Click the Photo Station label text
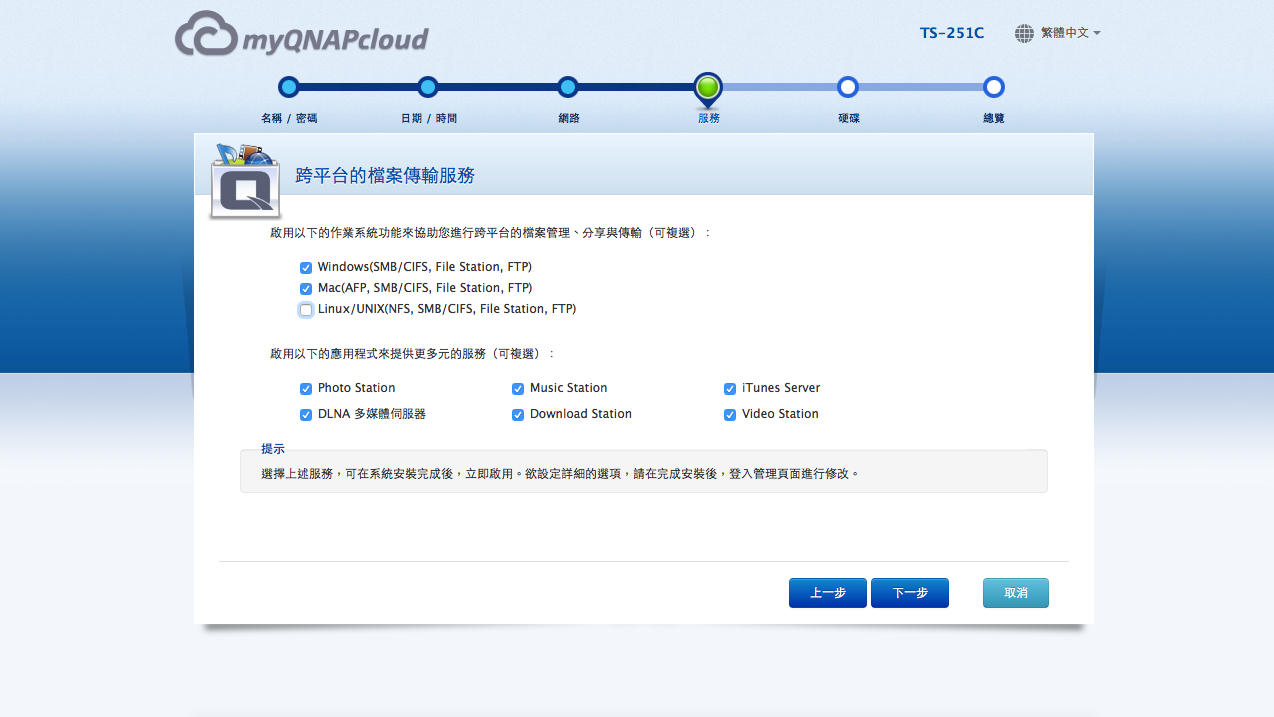This screenshot has height=717, width=1274. pos(357,388)
